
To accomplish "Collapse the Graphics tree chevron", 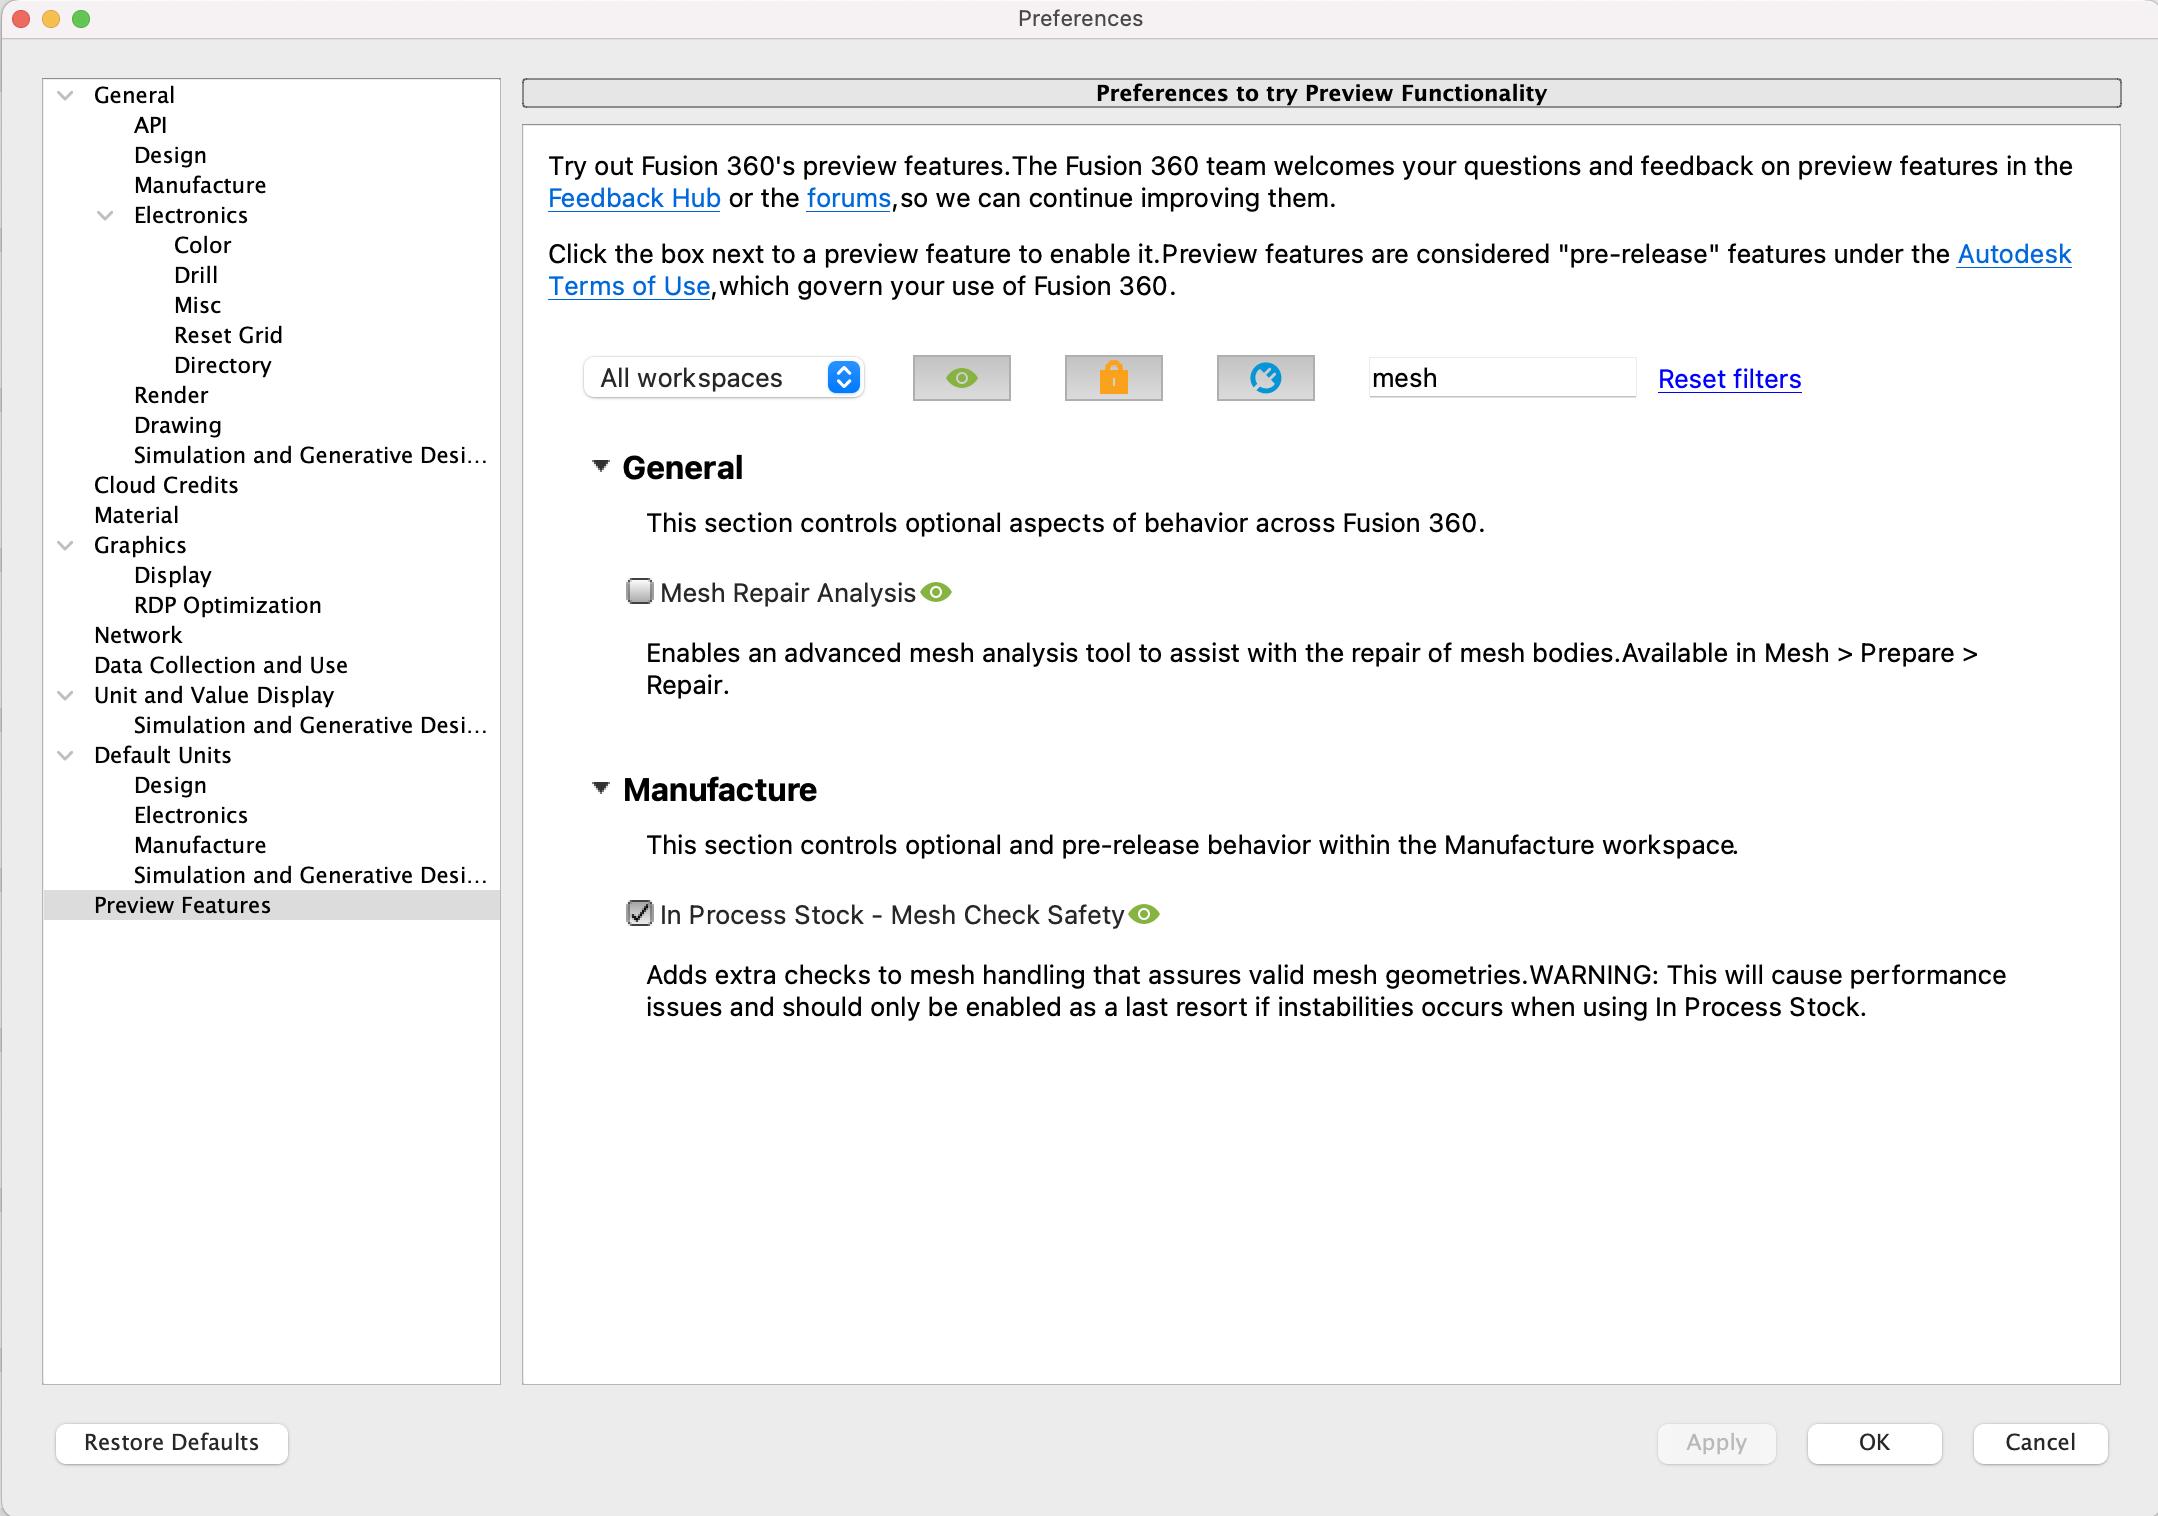I will pos(66,545).
